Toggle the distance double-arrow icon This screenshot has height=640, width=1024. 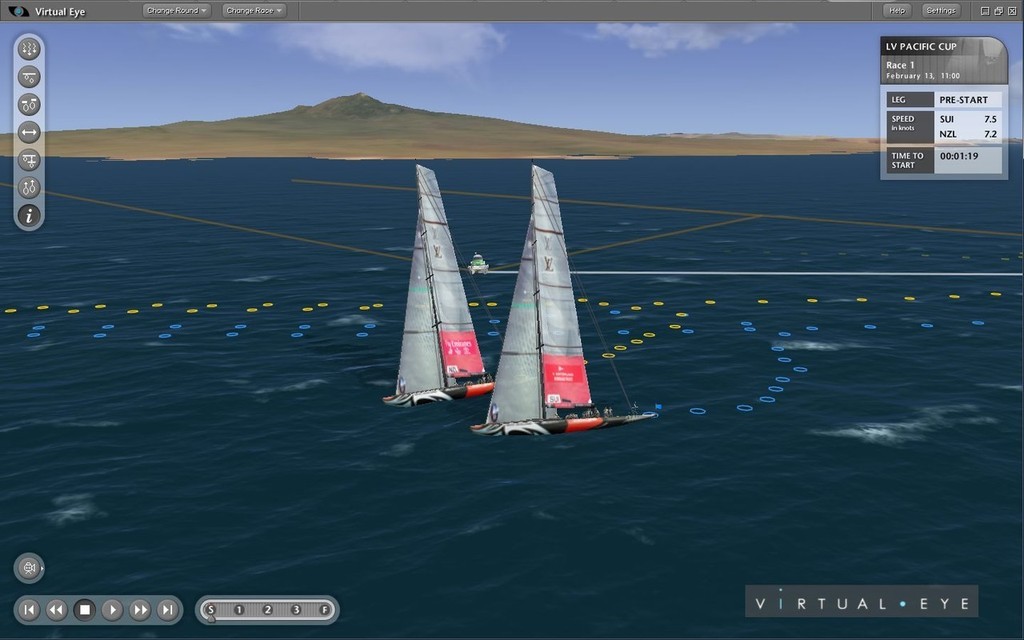(x=29, y=133)
